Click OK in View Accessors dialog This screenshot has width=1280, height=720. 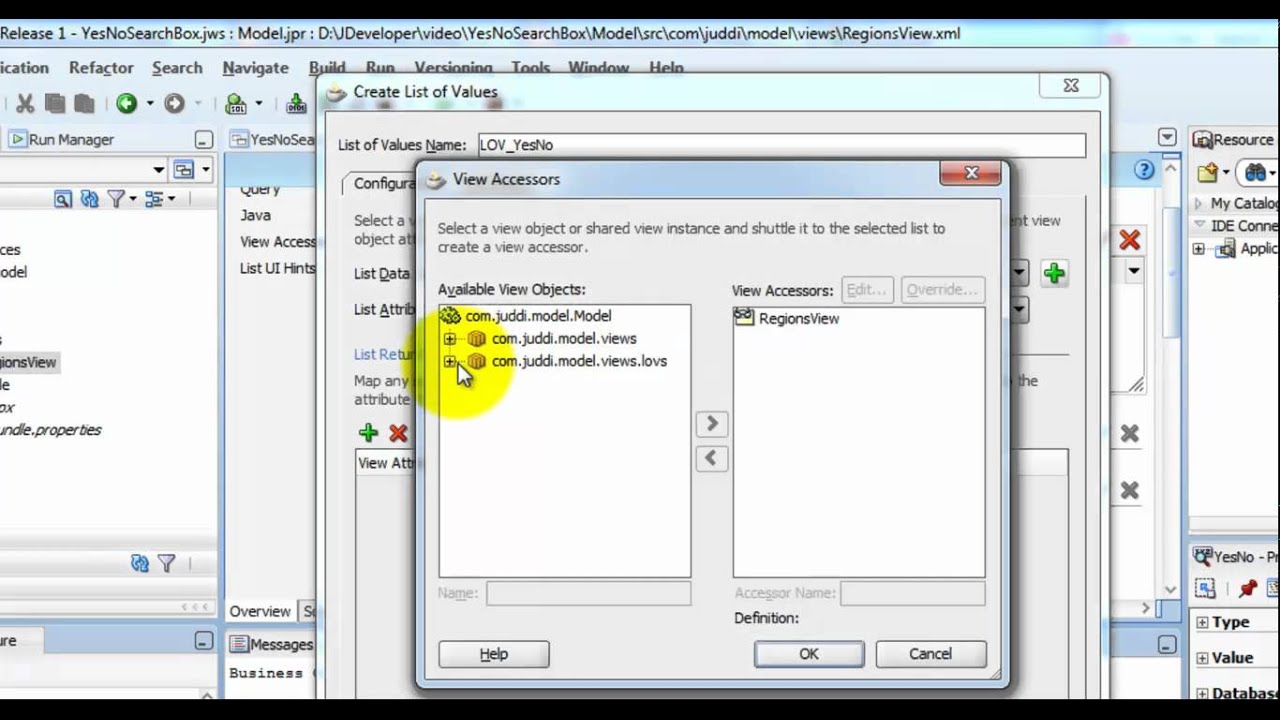click(809, 654)
